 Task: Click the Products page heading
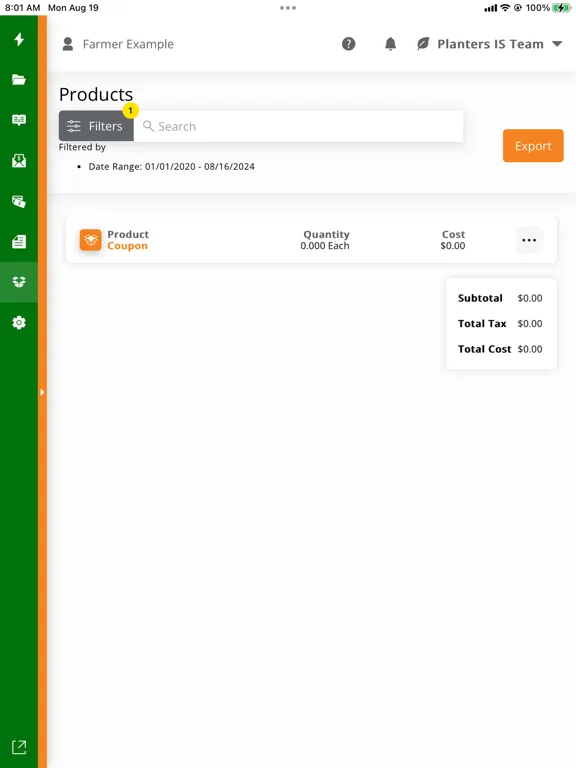(x=96, y=95)
